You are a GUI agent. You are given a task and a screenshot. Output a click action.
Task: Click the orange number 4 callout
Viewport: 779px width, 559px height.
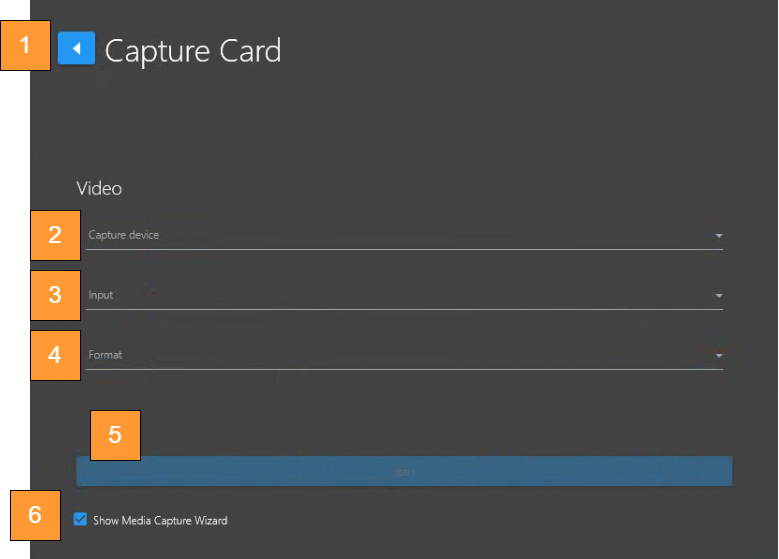coord(55,355)
